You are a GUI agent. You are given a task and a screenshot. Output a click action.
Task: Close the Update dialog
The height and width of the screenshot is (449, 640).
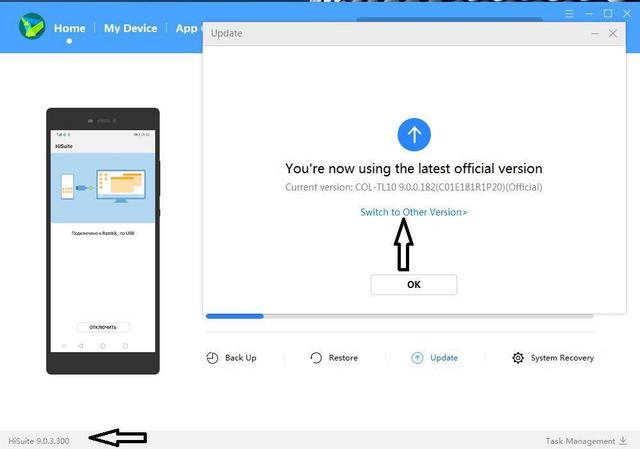pos(613,33)
